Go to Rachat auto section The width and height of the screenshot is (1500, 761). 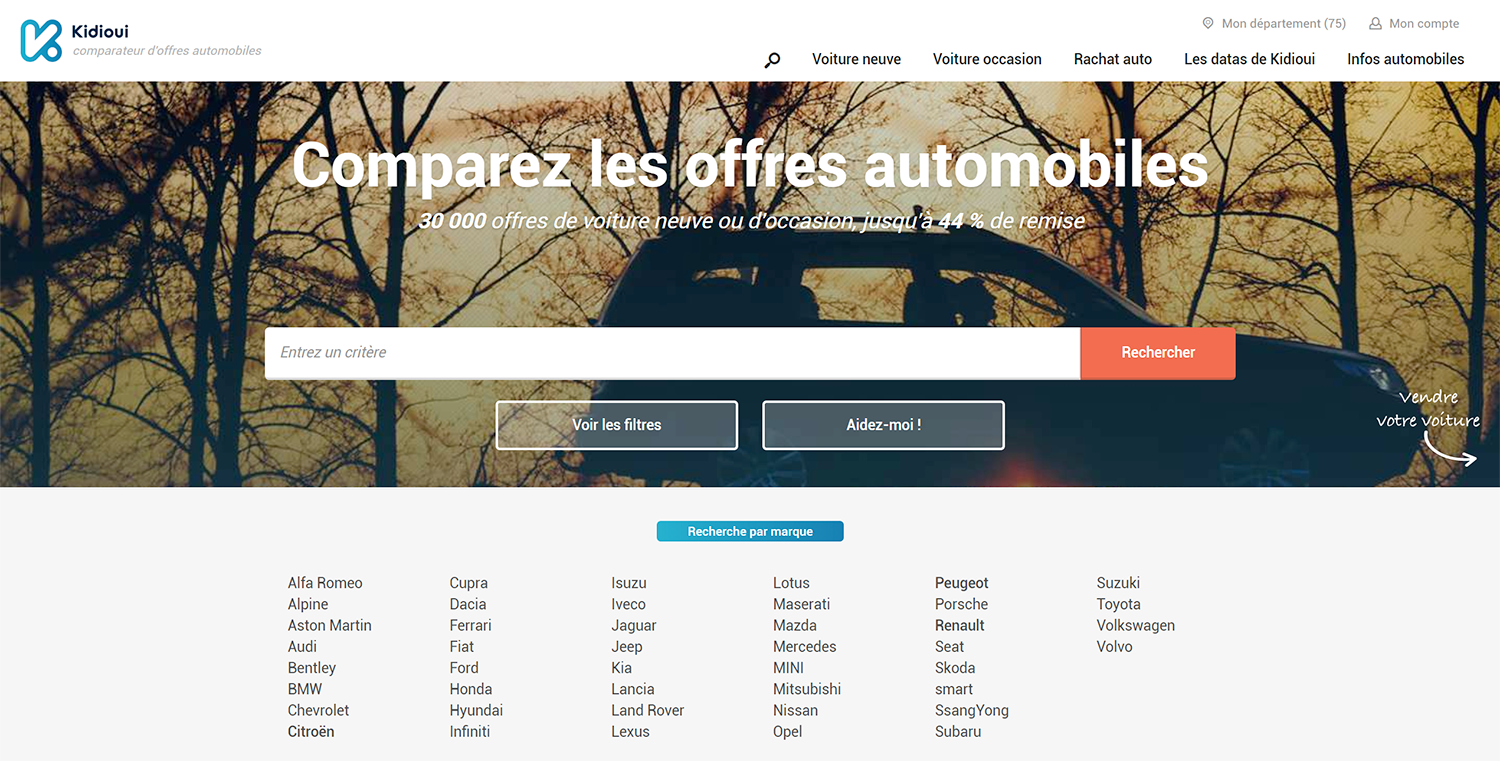tap(1112, 59)
